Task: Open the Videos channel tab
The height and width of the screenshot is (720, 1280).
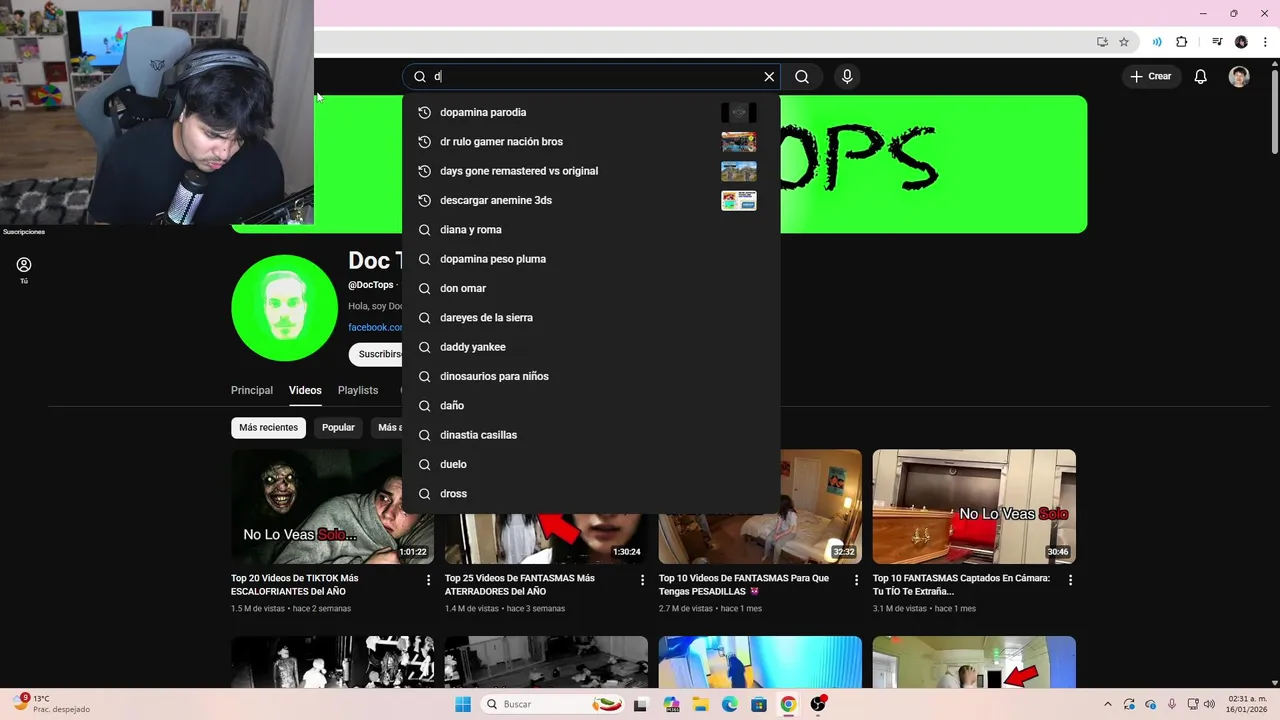Action: (305, 390)
